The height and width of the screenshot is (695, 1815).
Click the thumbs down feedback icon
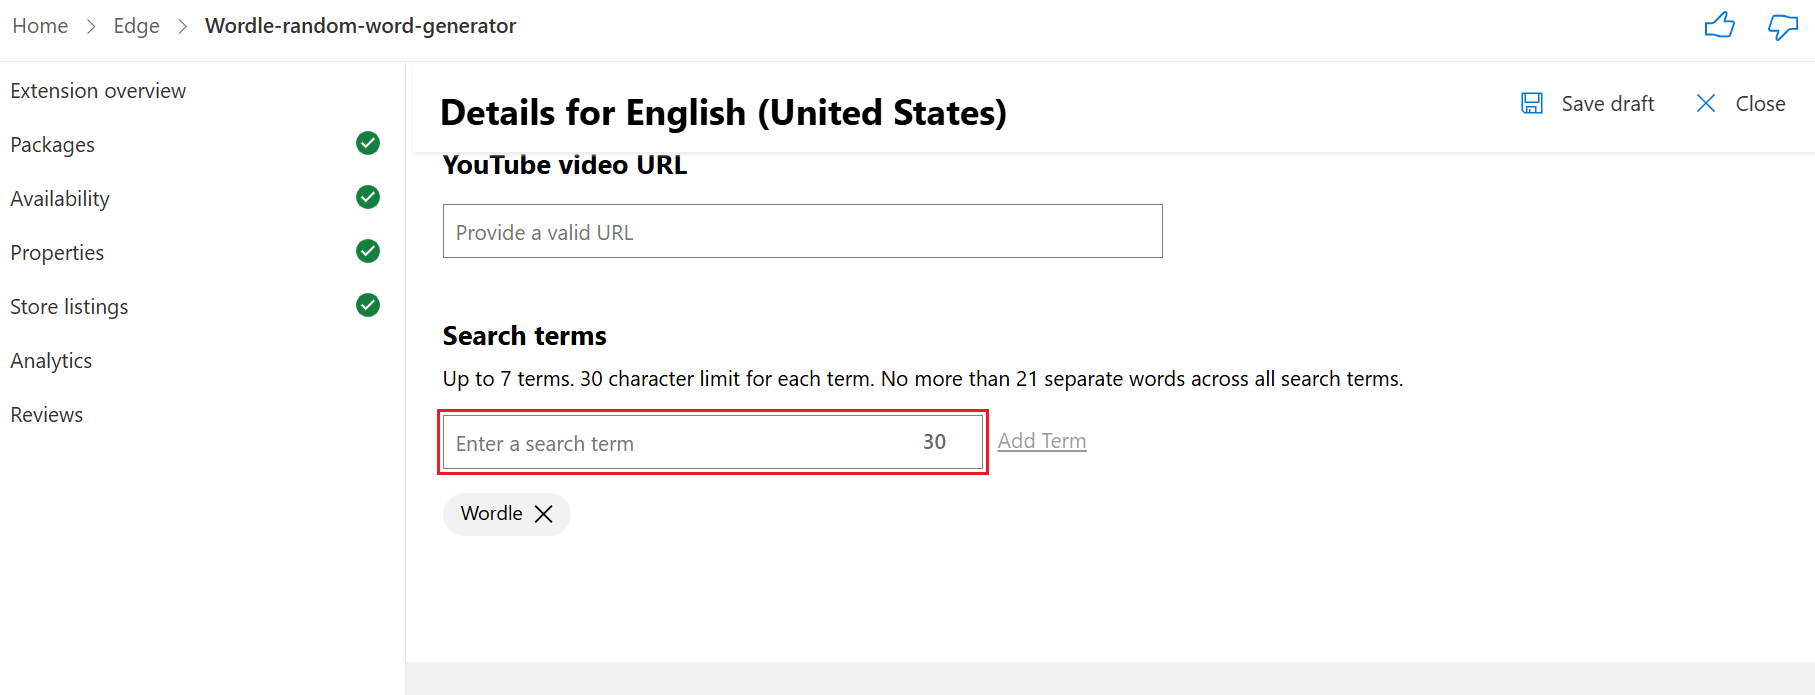click(x=1782, y=27)
